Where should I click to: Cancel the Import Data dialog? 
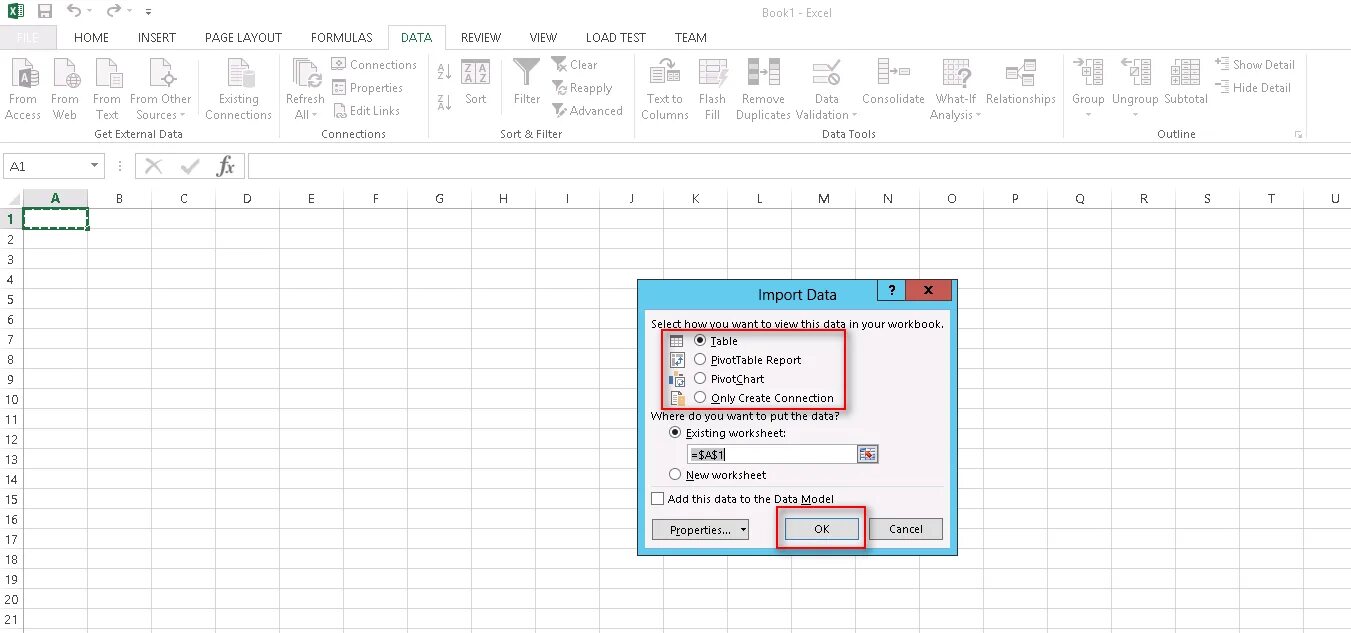coord(905,529)
